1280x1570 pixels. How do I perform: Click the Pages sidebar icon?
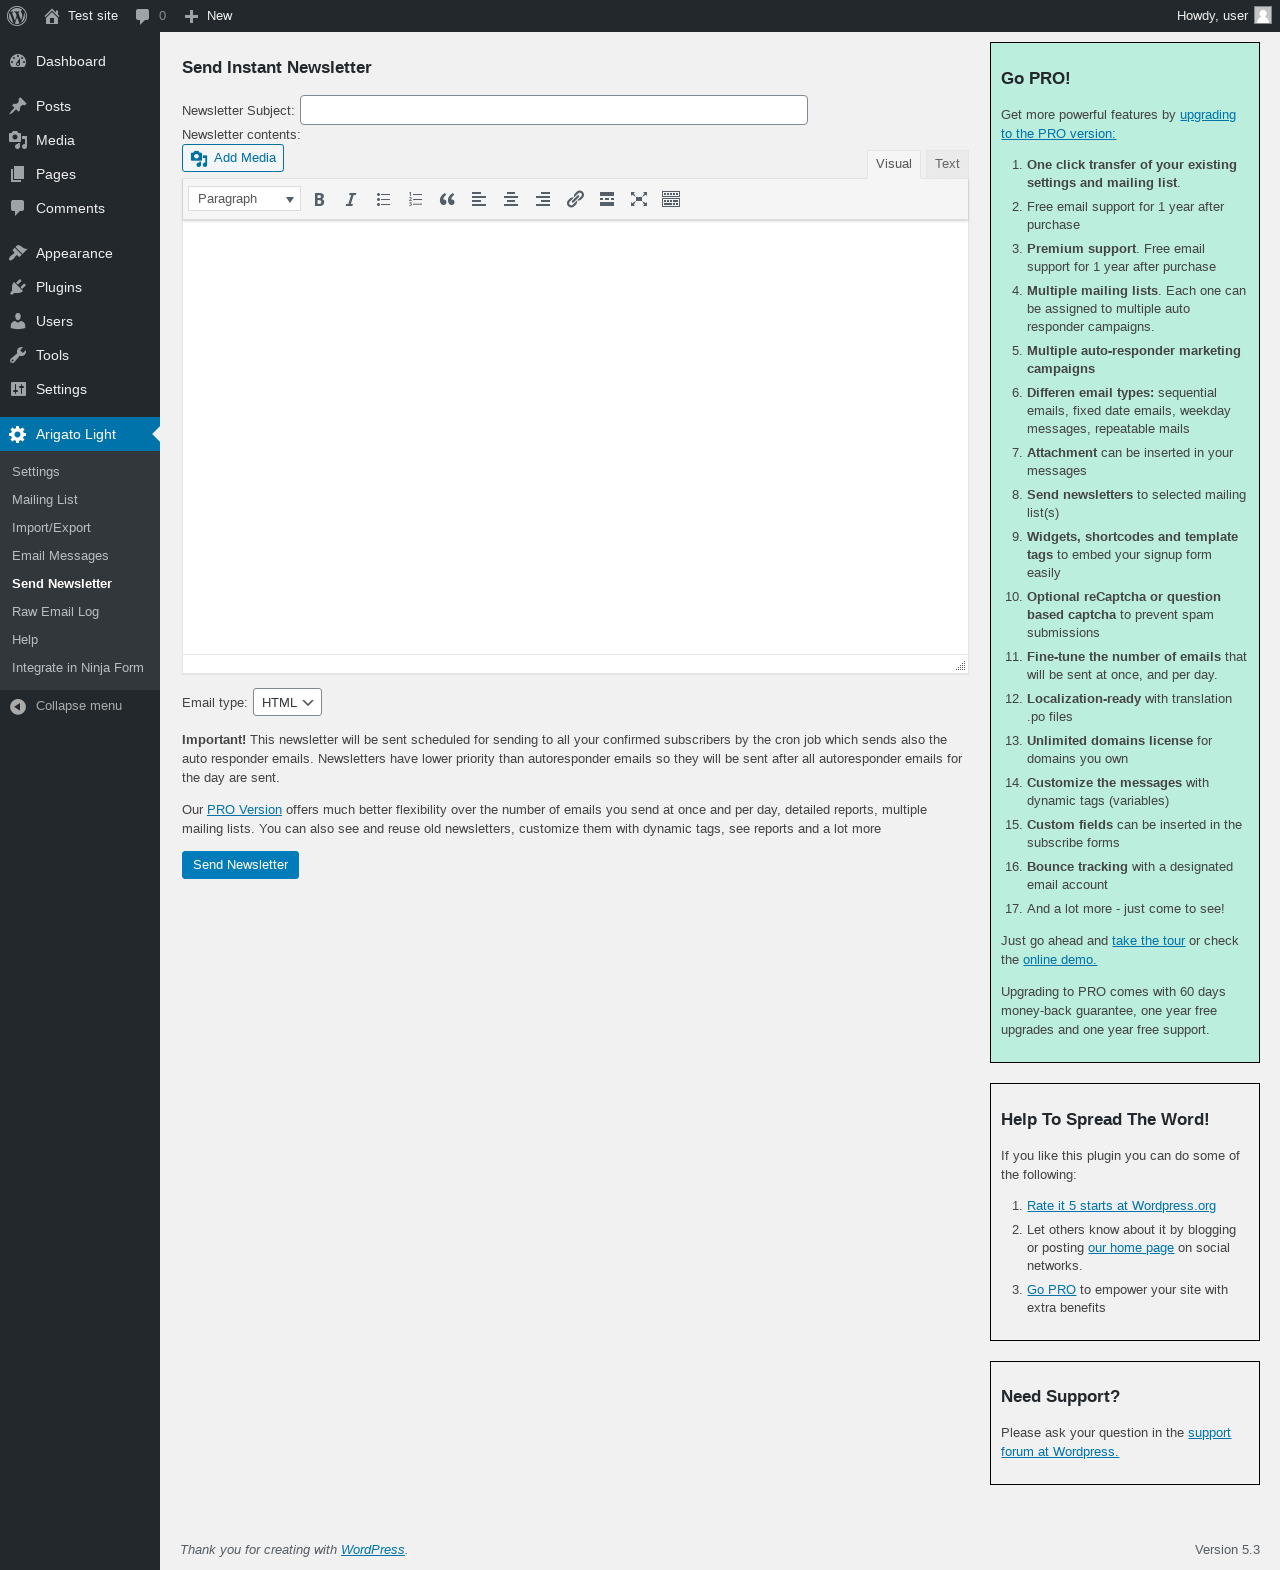18,174
